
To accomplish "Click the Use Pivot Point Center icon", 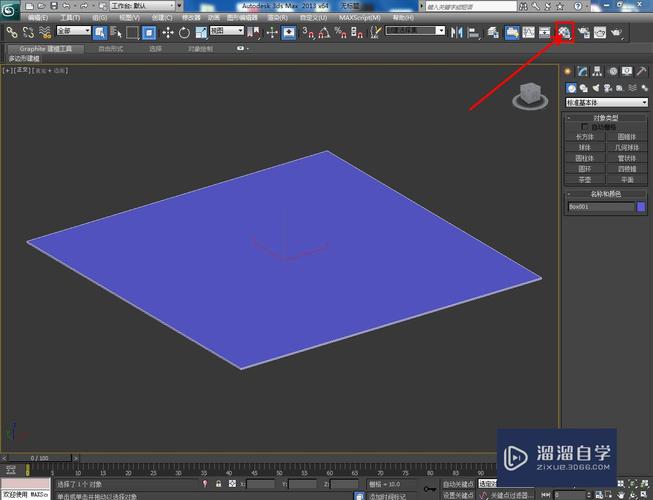I will (253, 32).
